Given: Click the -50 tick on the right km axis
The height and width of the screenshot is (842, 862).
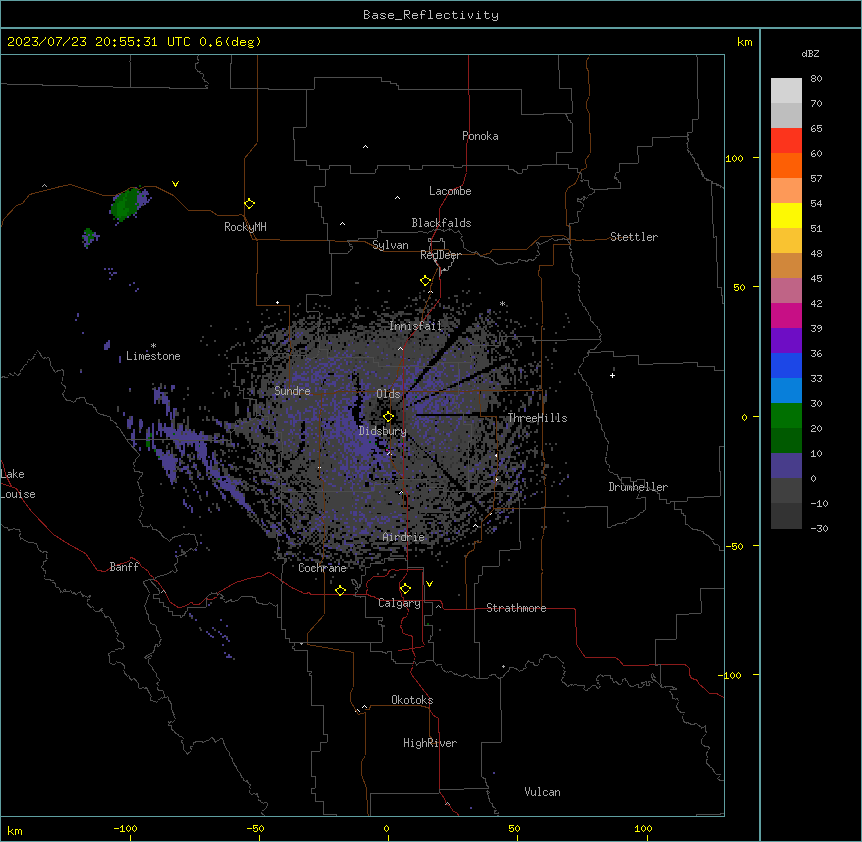Looking at the screenshot, I should tap(734, 546).
